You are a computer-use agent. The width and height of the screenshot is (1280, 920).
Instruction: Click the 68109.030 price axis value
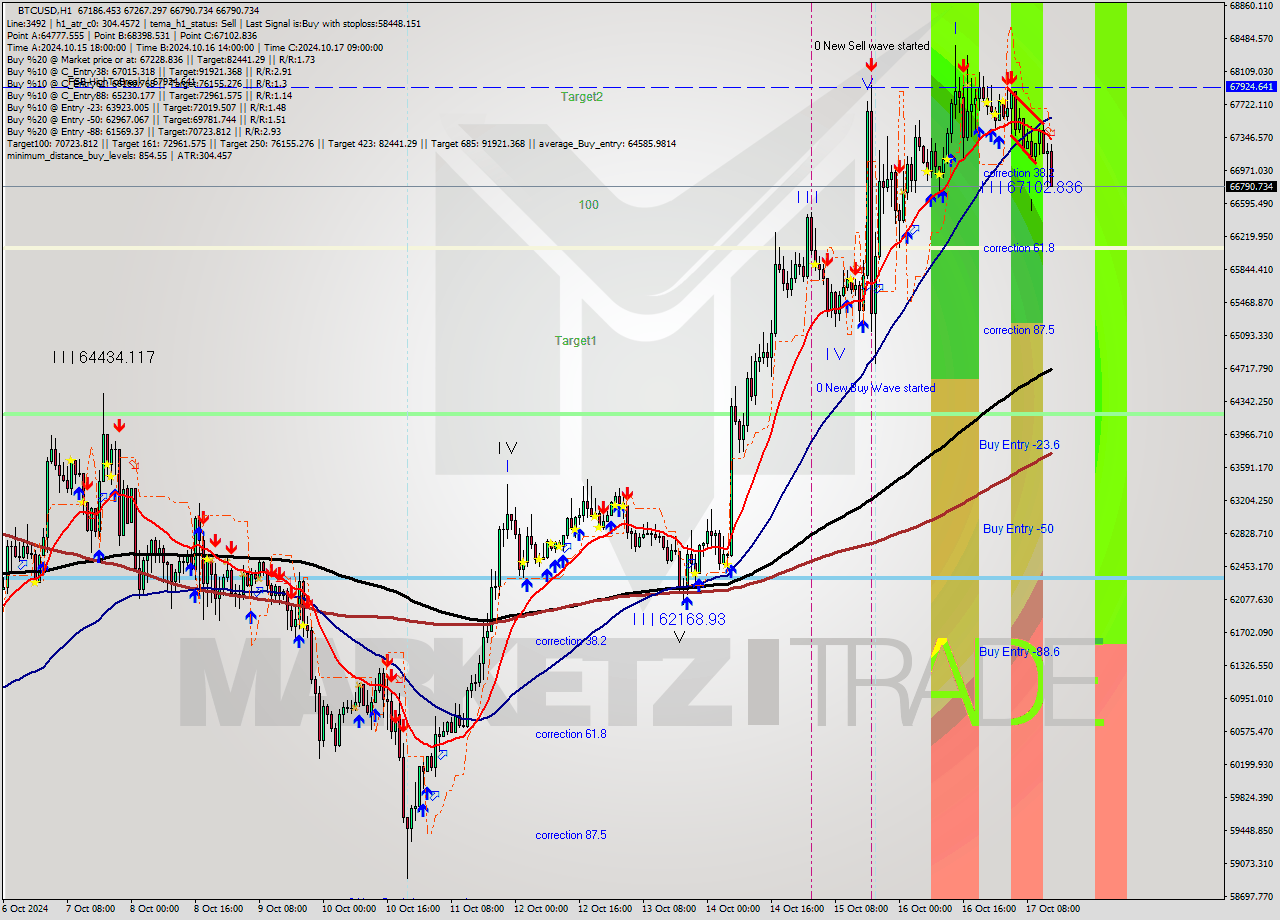click(1251, 72)
